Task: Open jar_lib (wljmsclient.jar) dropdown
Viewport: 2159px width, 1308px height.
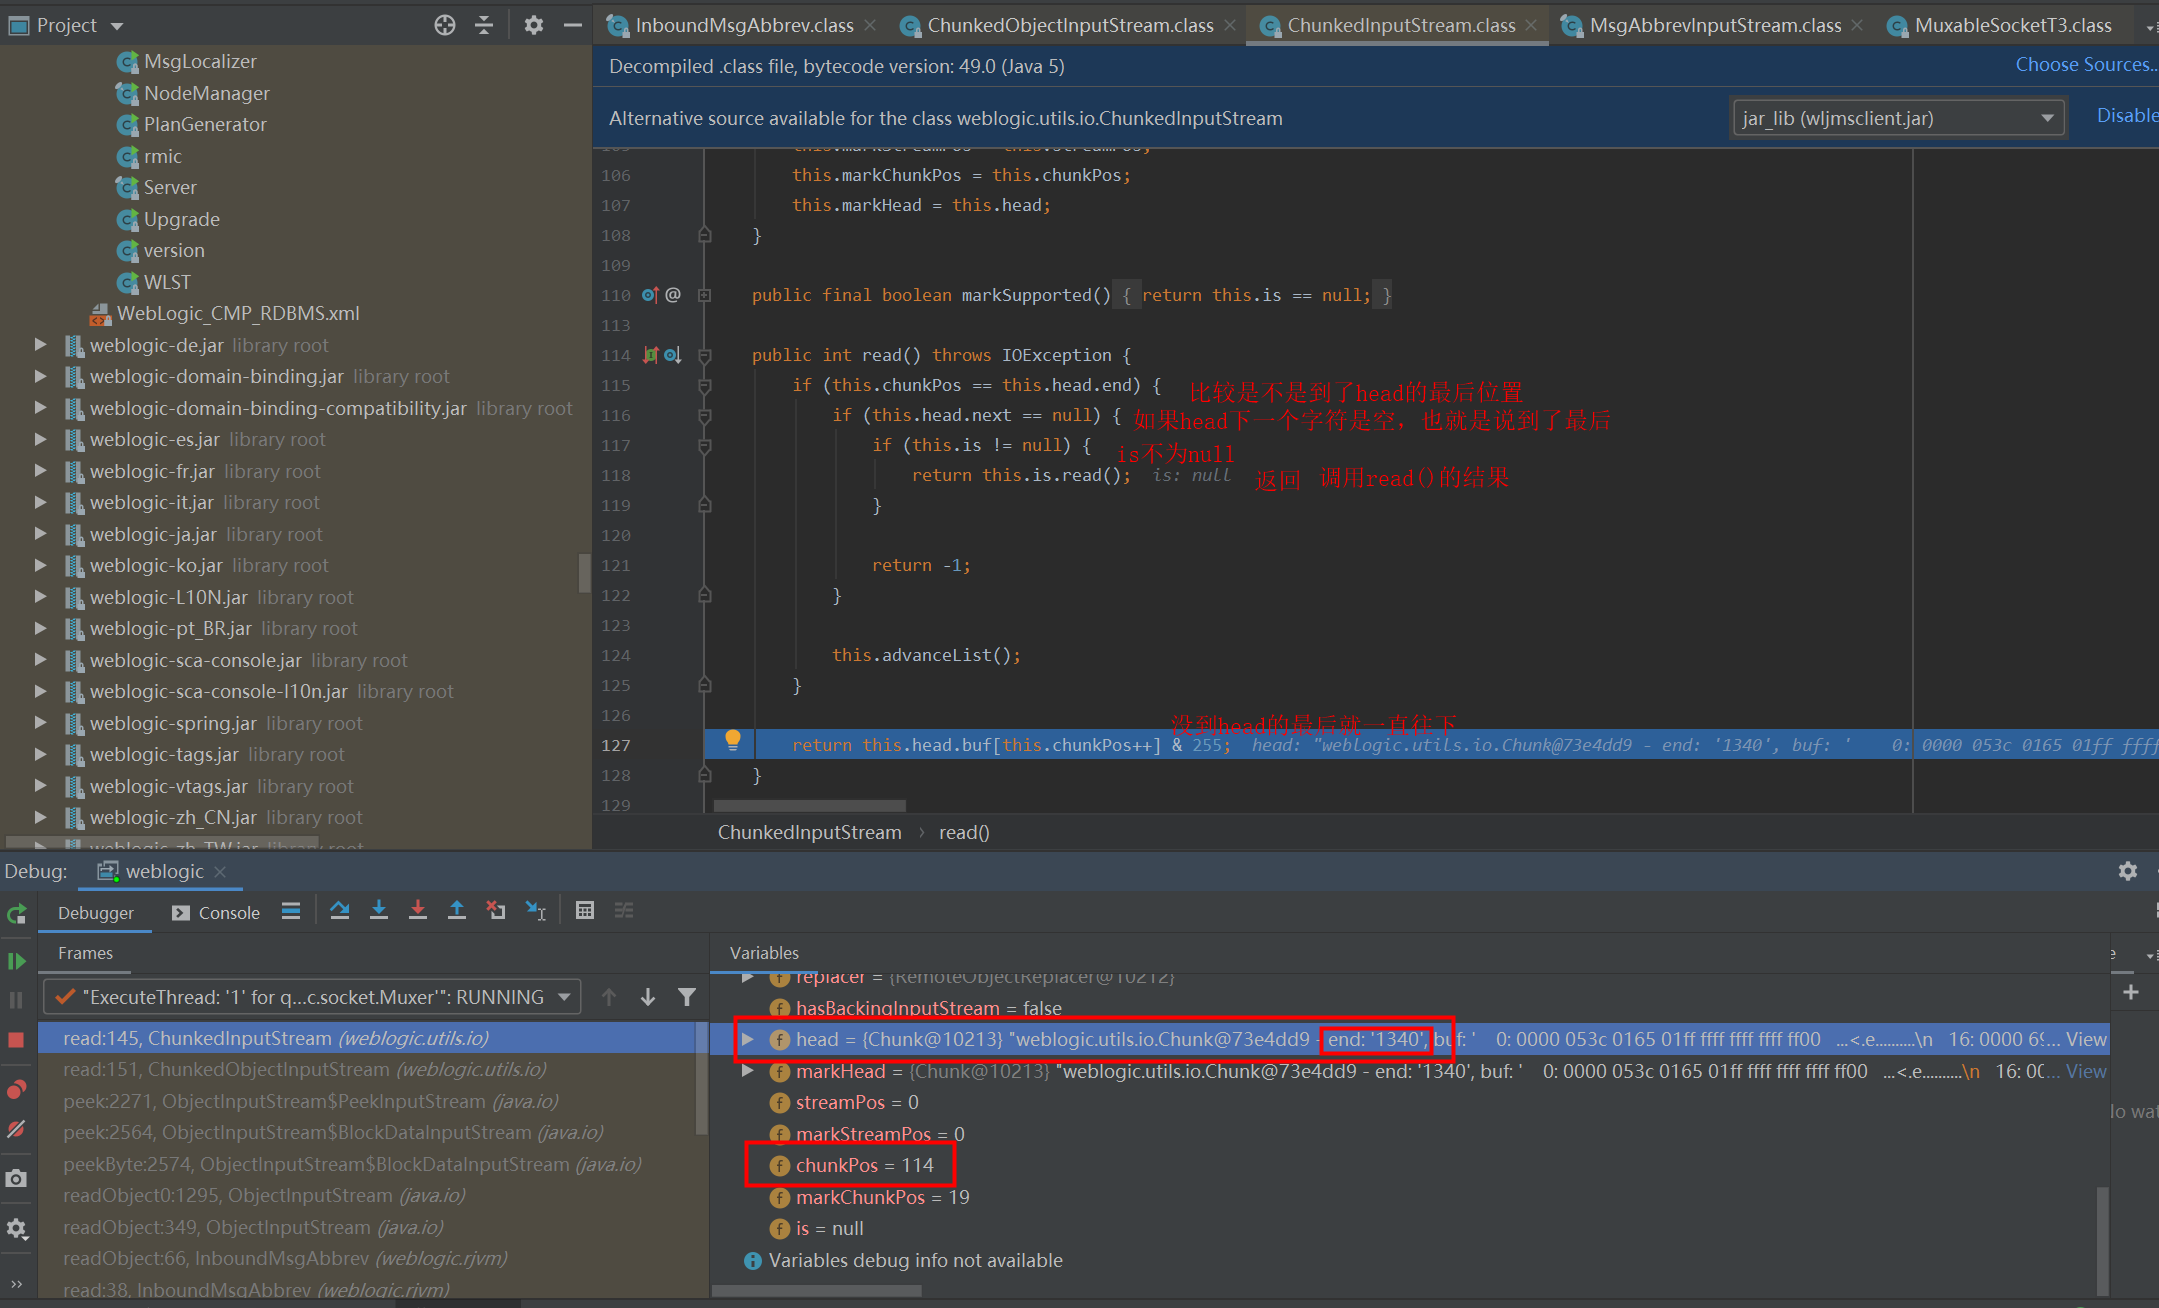Action: pos(1898,118)
